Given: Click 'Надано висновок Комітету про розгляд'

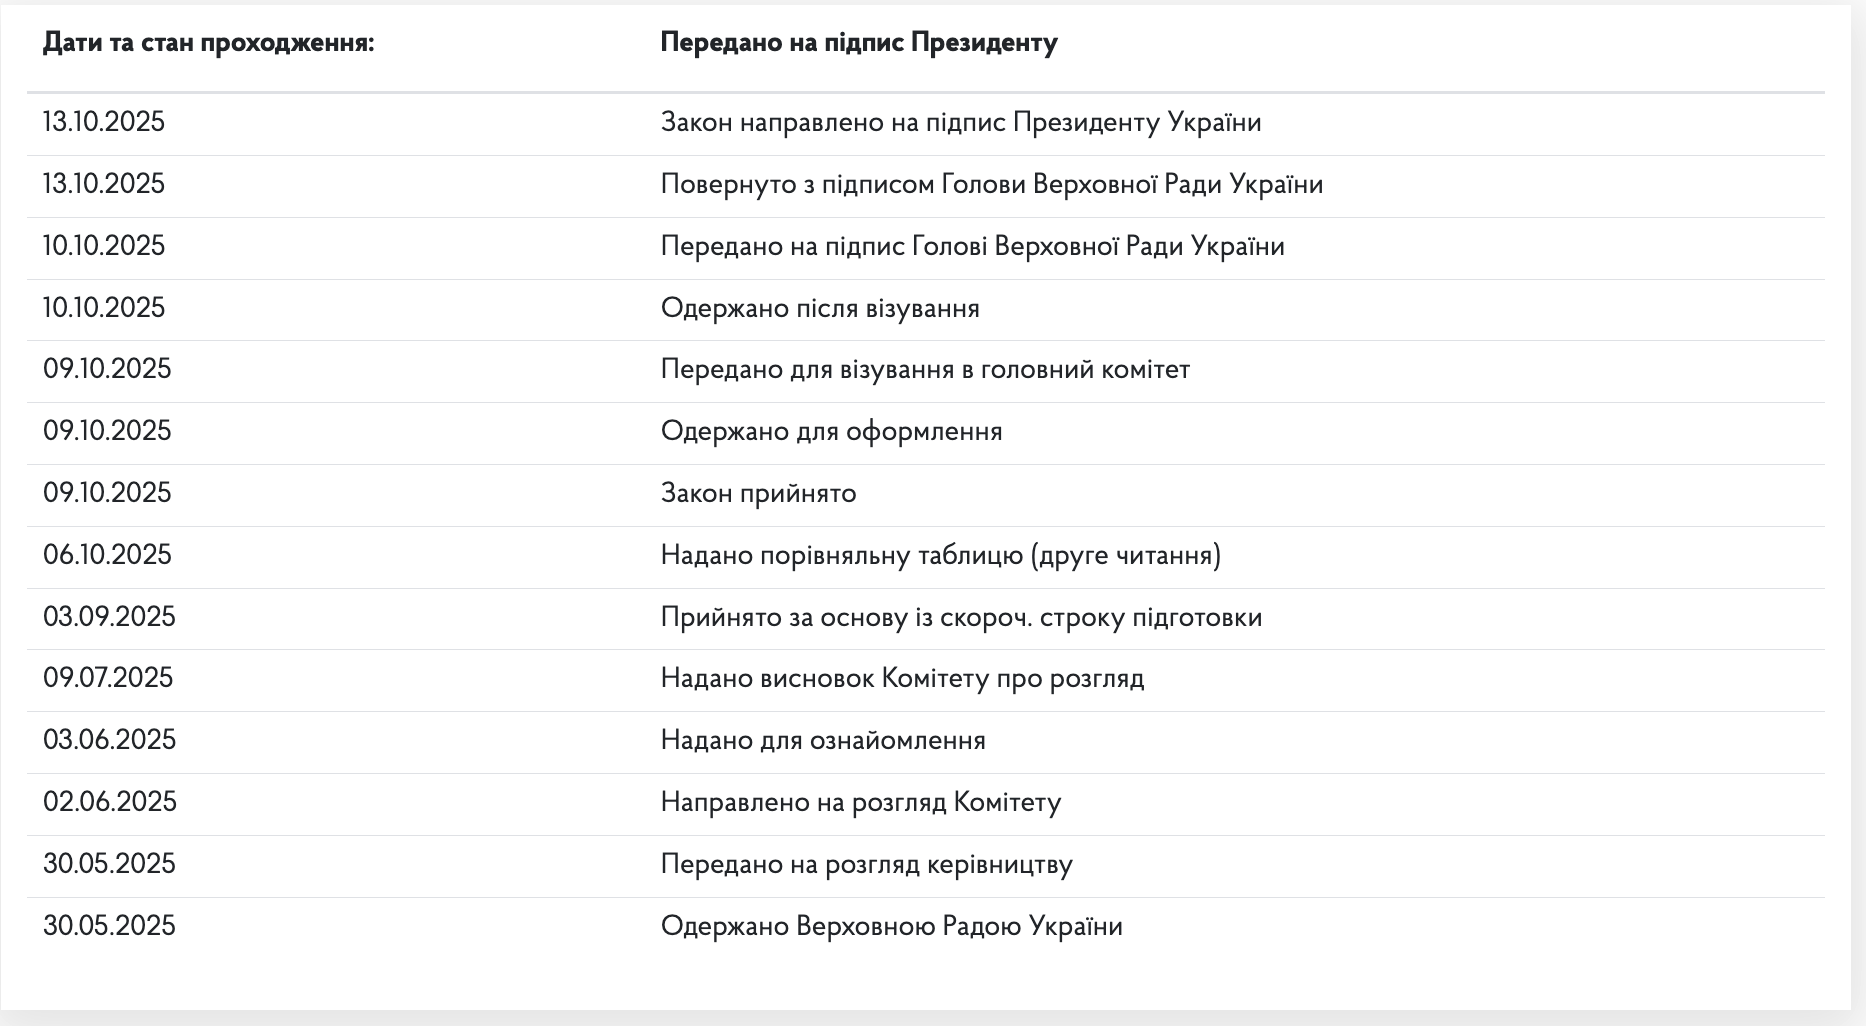Looking at the screenshot, I should coord(902,679).
